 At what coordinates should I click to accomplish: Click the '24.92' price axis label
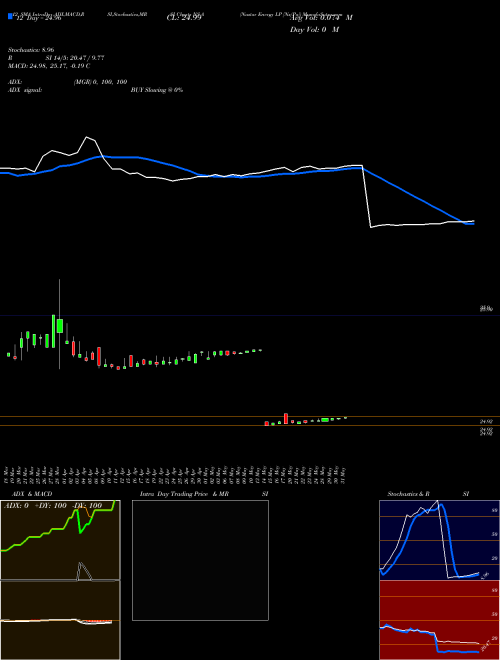tap(487, 421)
